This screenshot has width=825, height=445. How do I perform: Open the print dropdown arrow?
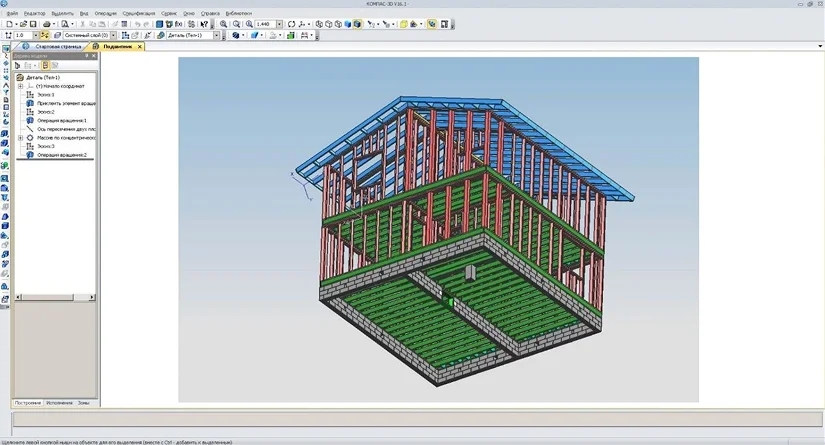(x=54, y=24)
